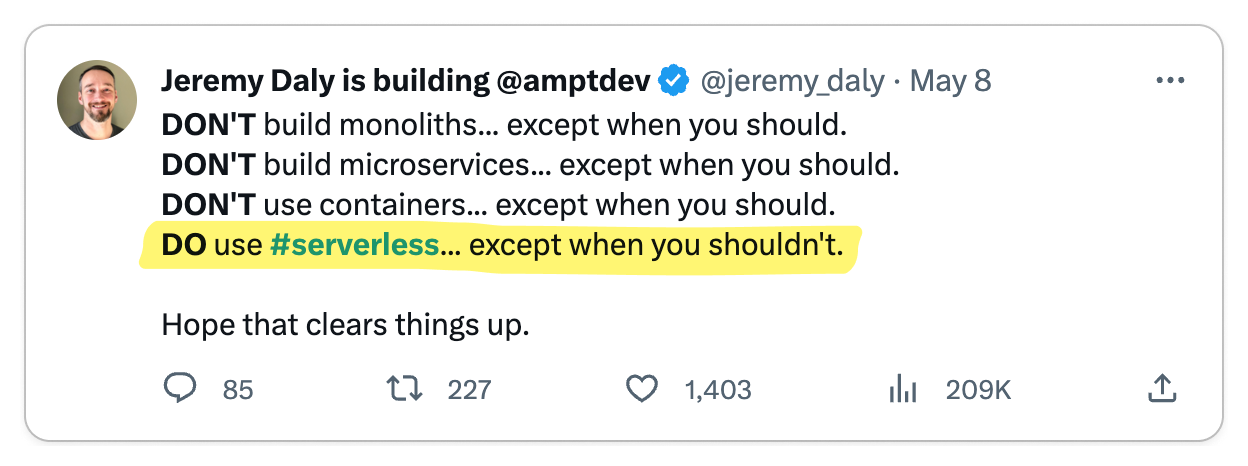Retweet this post using the arrows icon
The image size is (1248, 466).
click(406, 388)
